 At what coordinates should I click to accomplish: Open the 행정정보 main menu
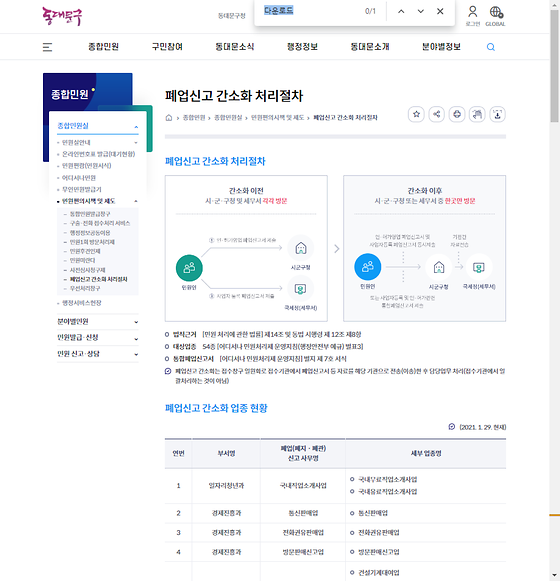pyautogui.click(x=302, y=47)
